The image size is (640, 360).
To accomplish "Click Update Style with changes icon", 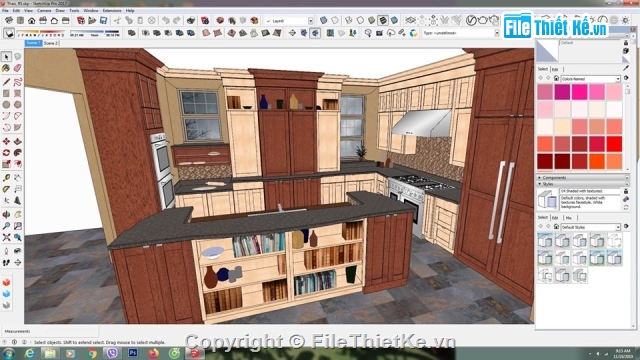I will (626, 208).
